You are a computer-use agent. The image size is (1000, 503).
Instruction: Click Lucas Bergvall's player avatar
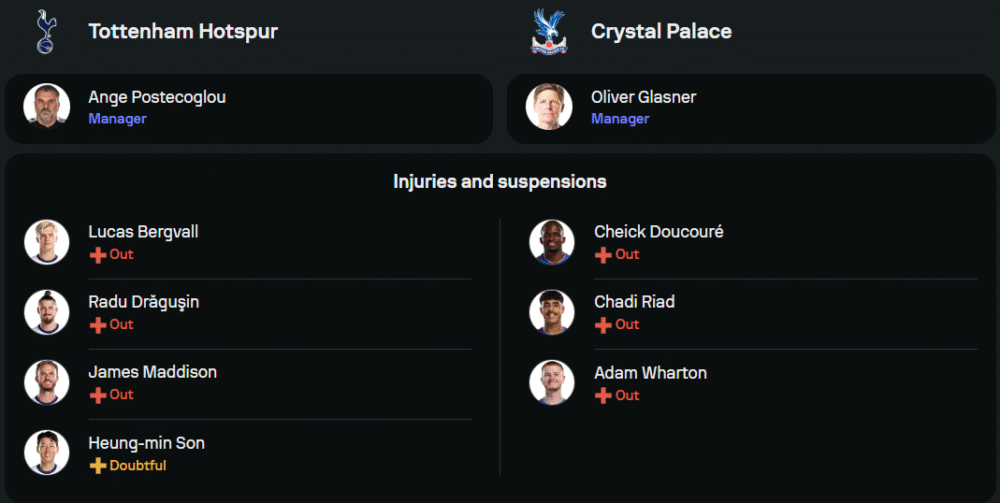[x=46, y=242]
